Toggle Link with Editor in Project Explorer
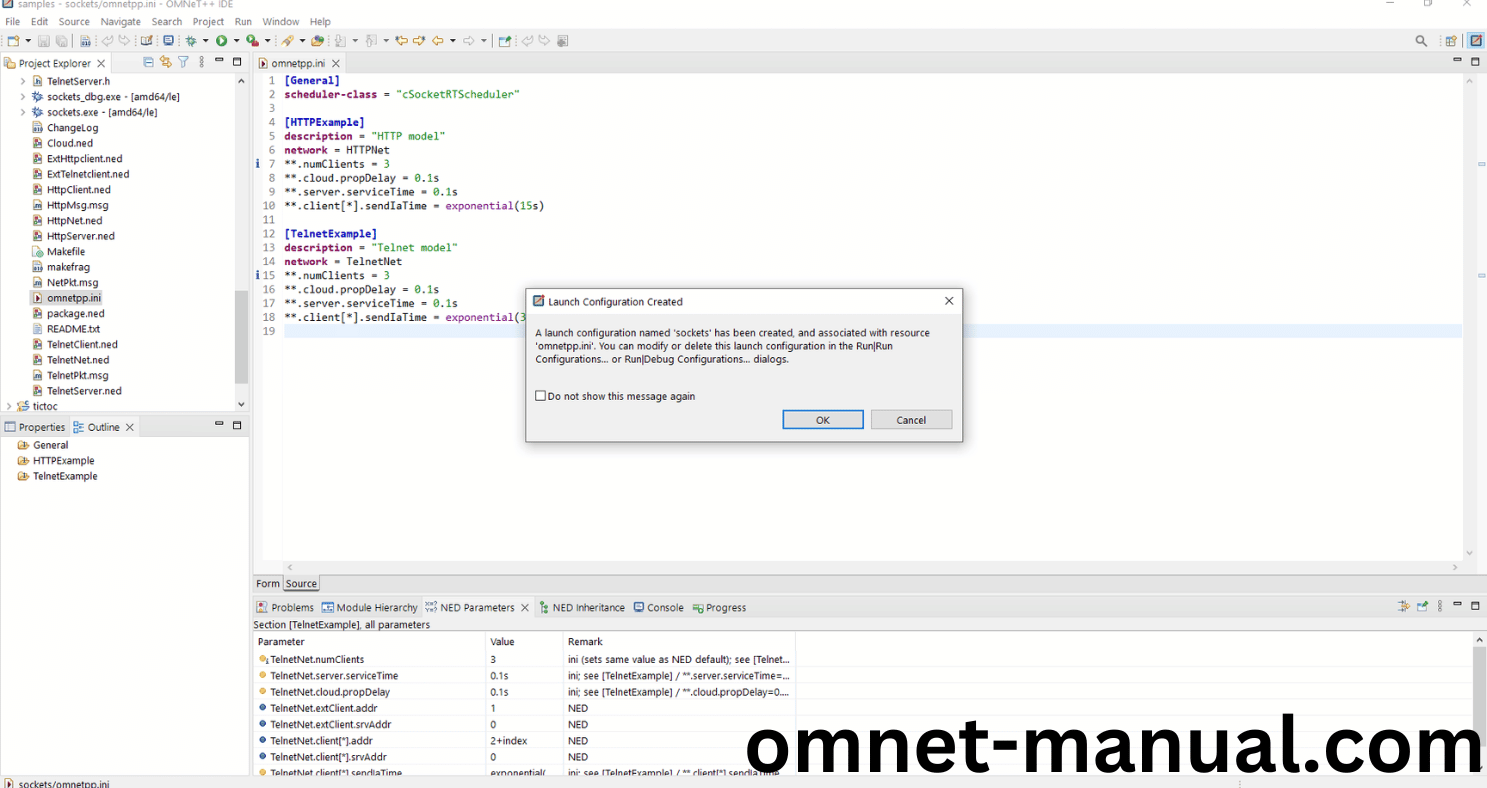 [x=166, y=62]
